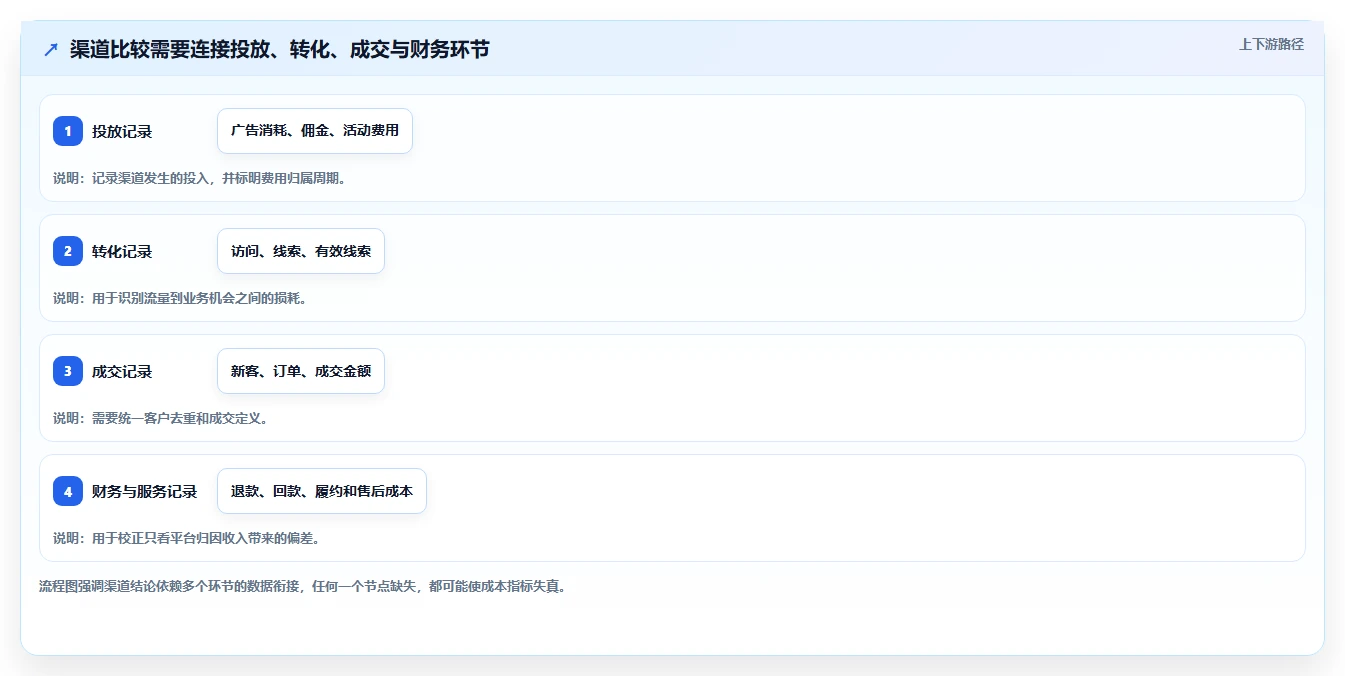Select step badge number 2
The height and width of the screenshot is (676, 1345).
click(x=68, y=251)
